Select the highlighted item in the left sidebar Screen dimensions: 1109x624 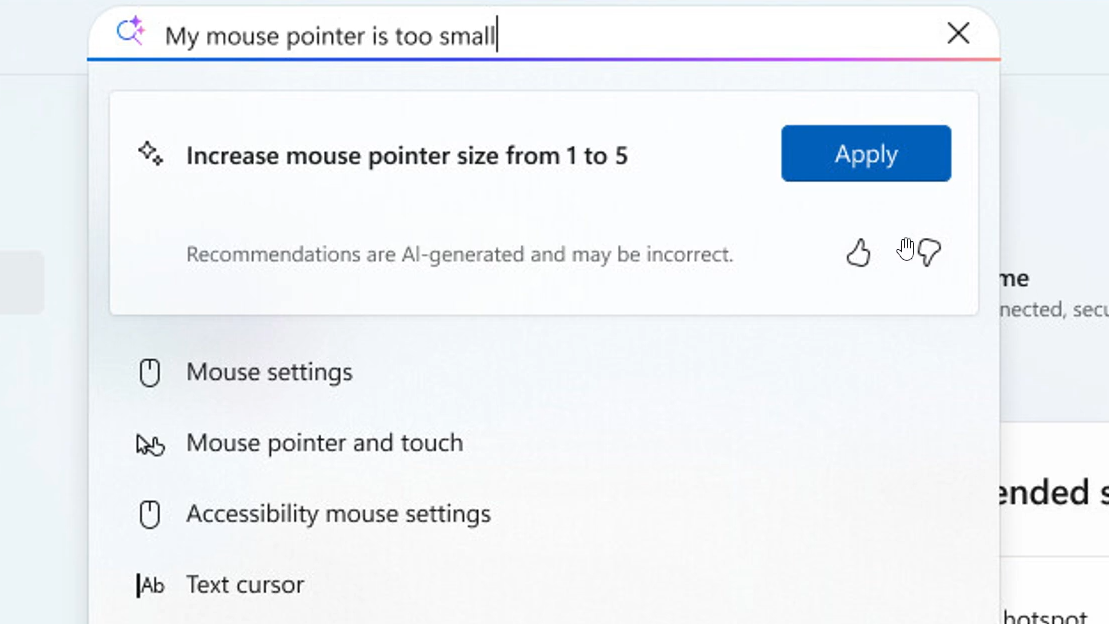point(21,282)
